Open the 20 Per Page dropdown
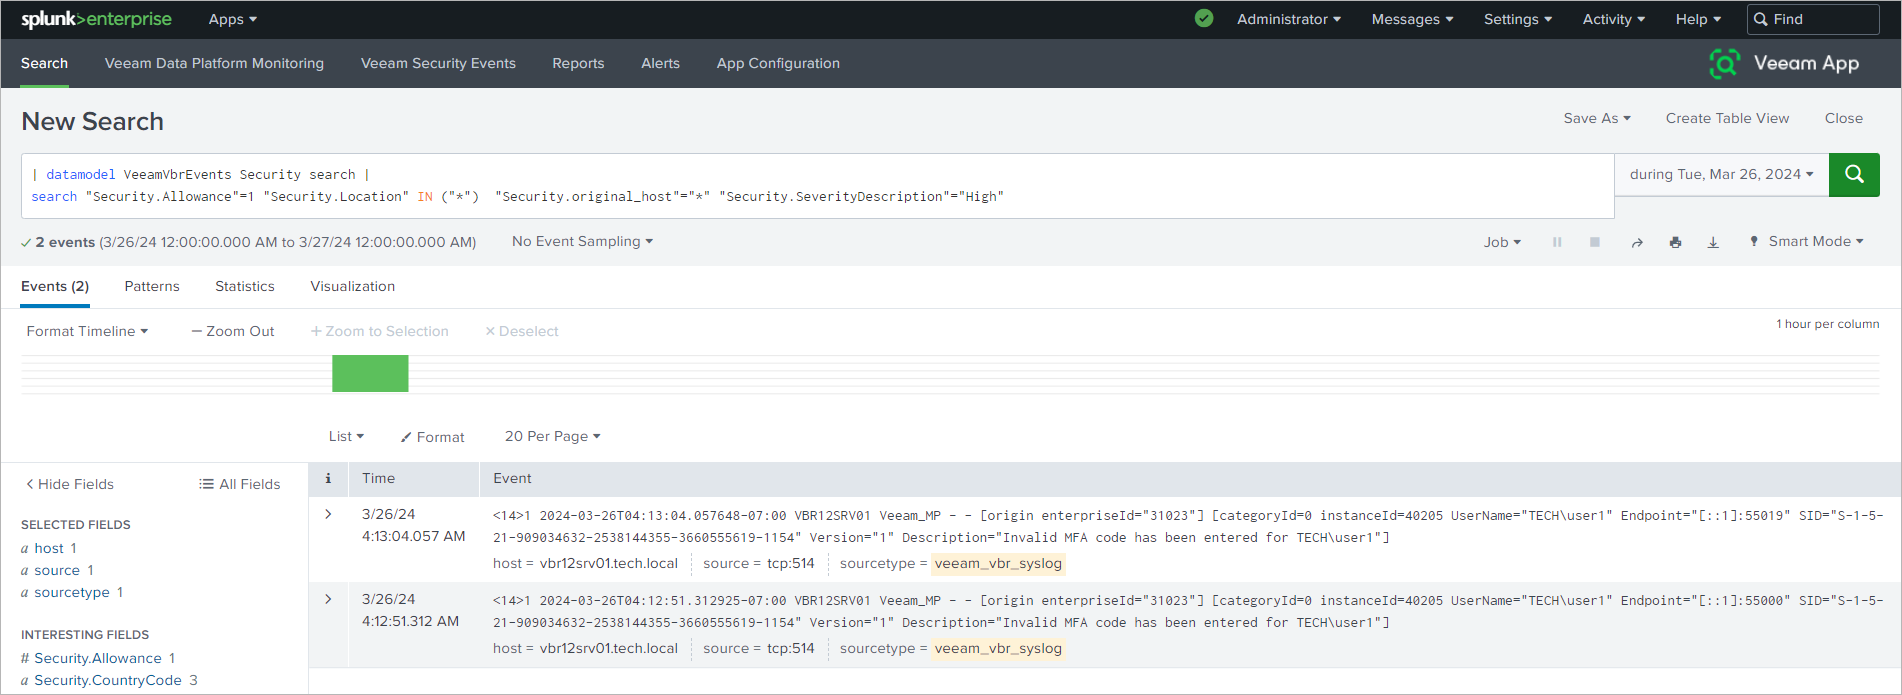 click(x=552, y=436)
